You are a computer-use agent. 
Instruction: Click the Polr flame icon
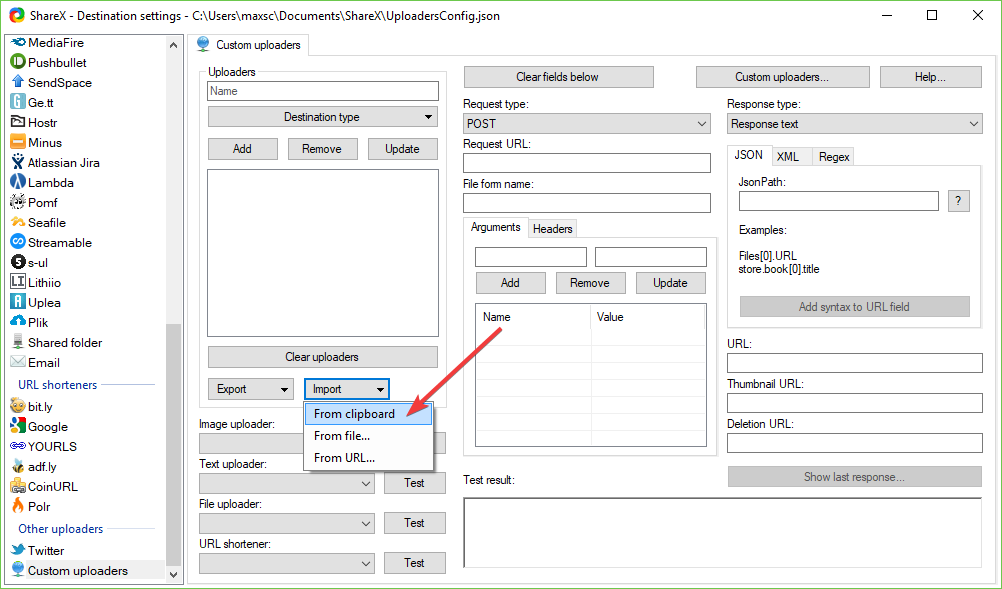pyautogui.click(x=18, y=506)
